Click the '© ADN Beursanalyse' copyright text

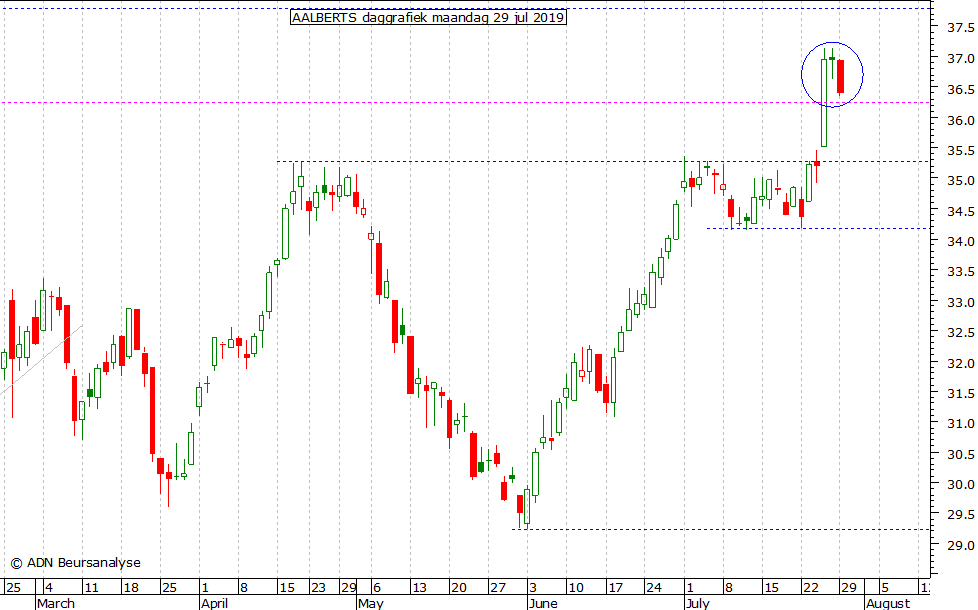point(75,563)
